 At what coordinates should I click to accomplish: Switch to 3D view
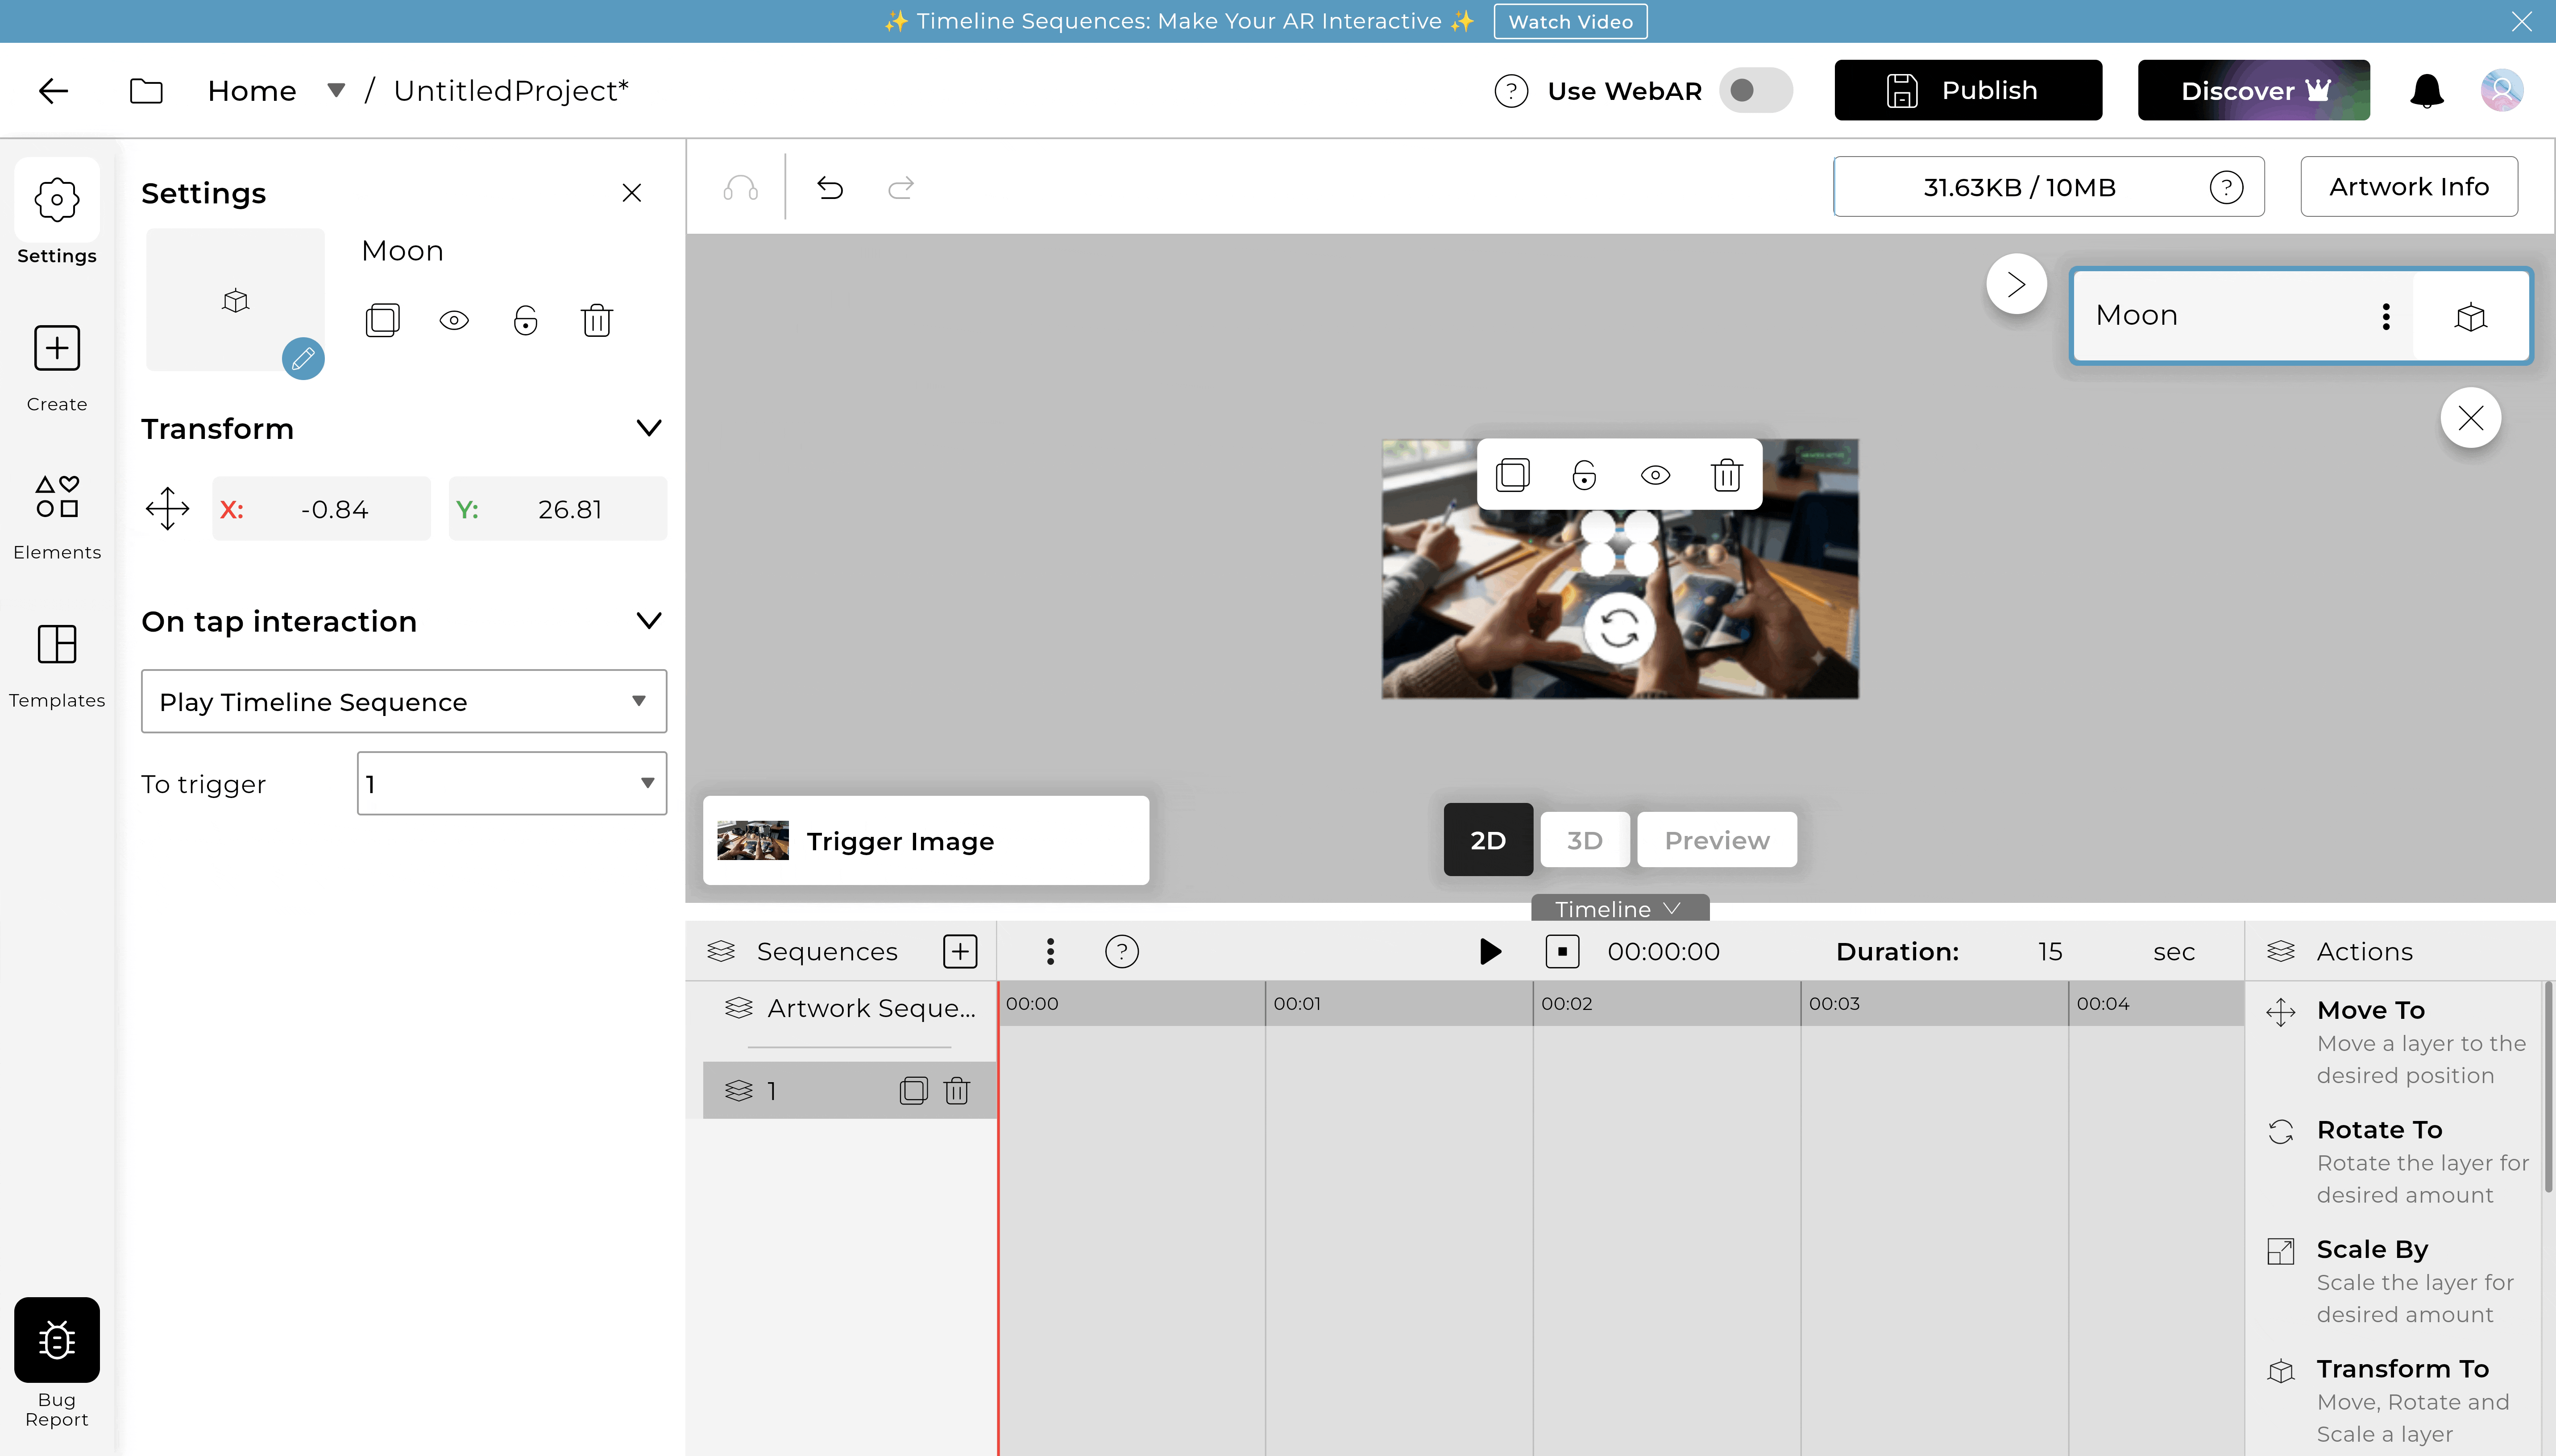click(1584, 840)
